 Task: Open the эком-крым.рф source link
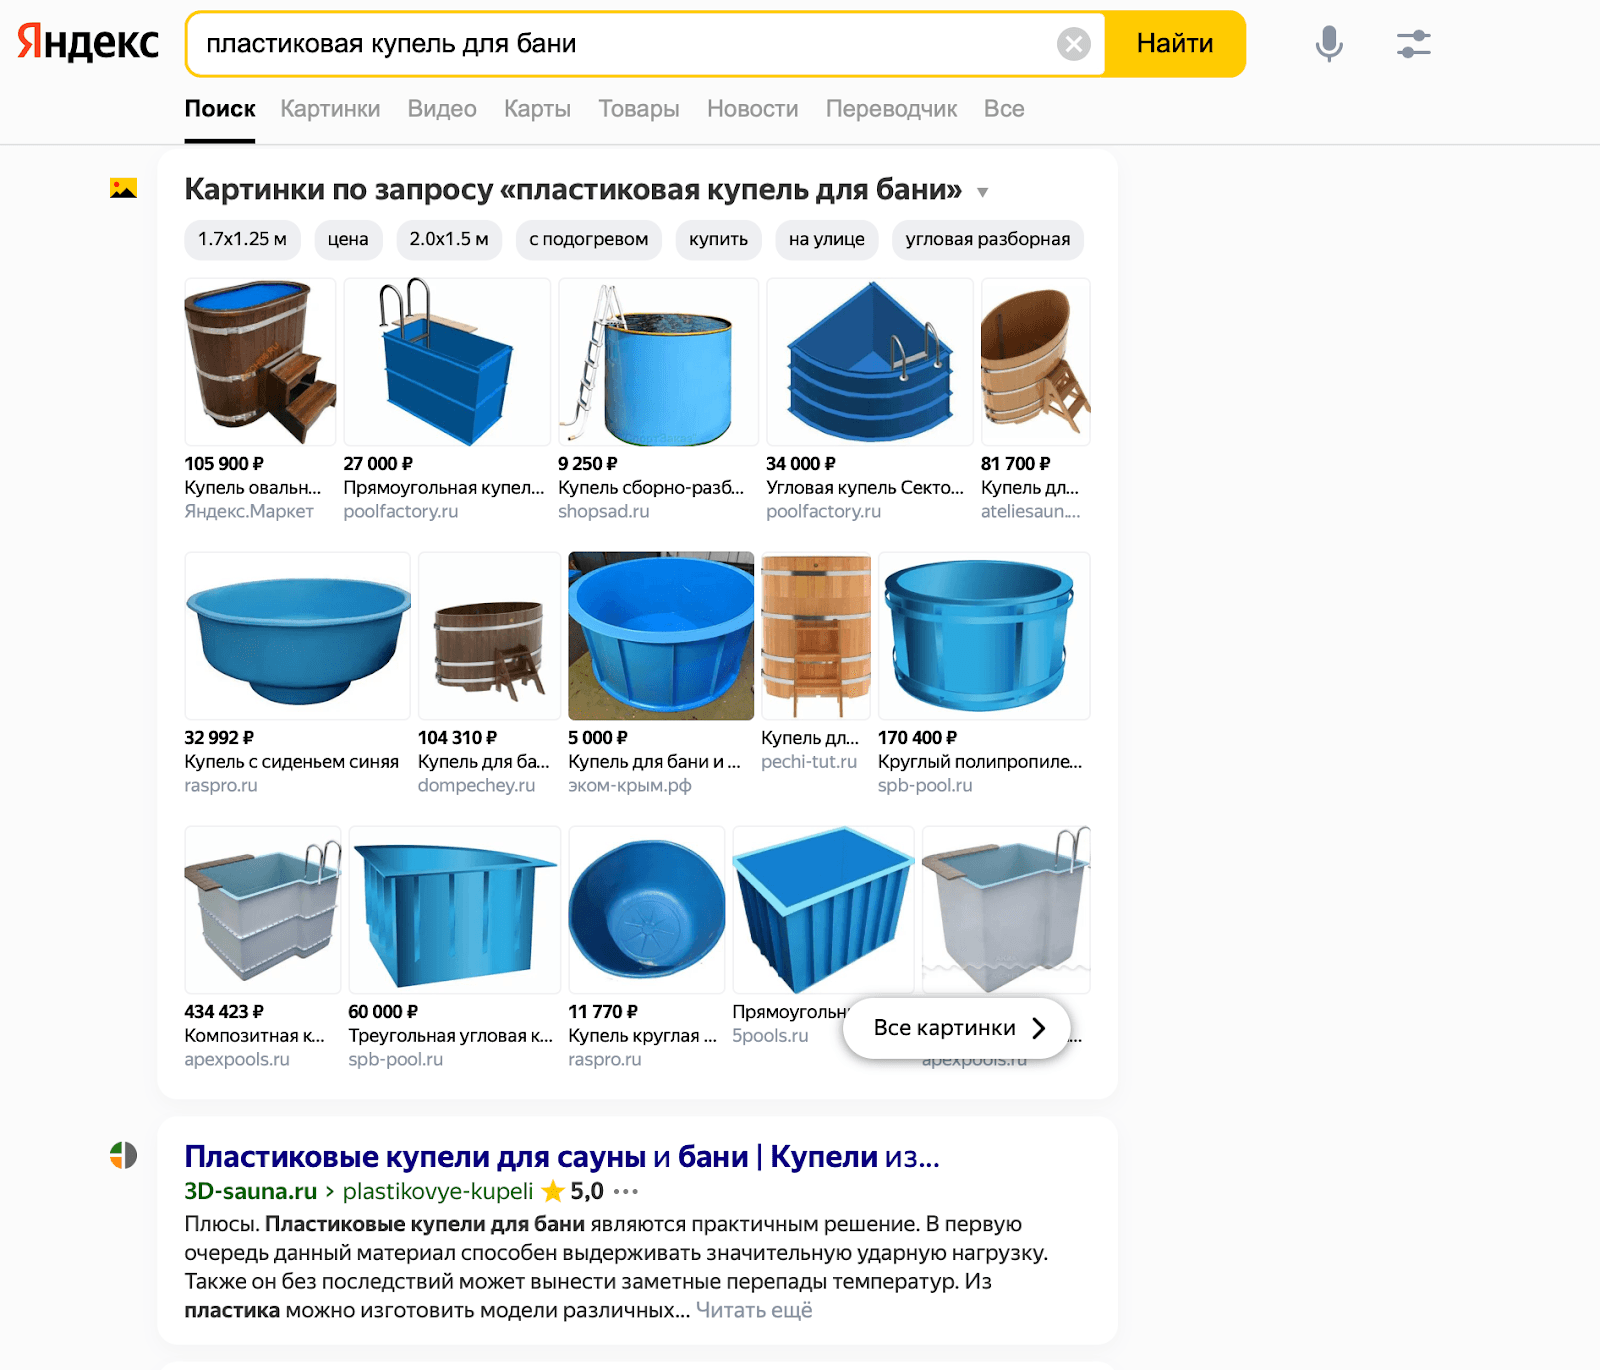(x=630, y=786)
